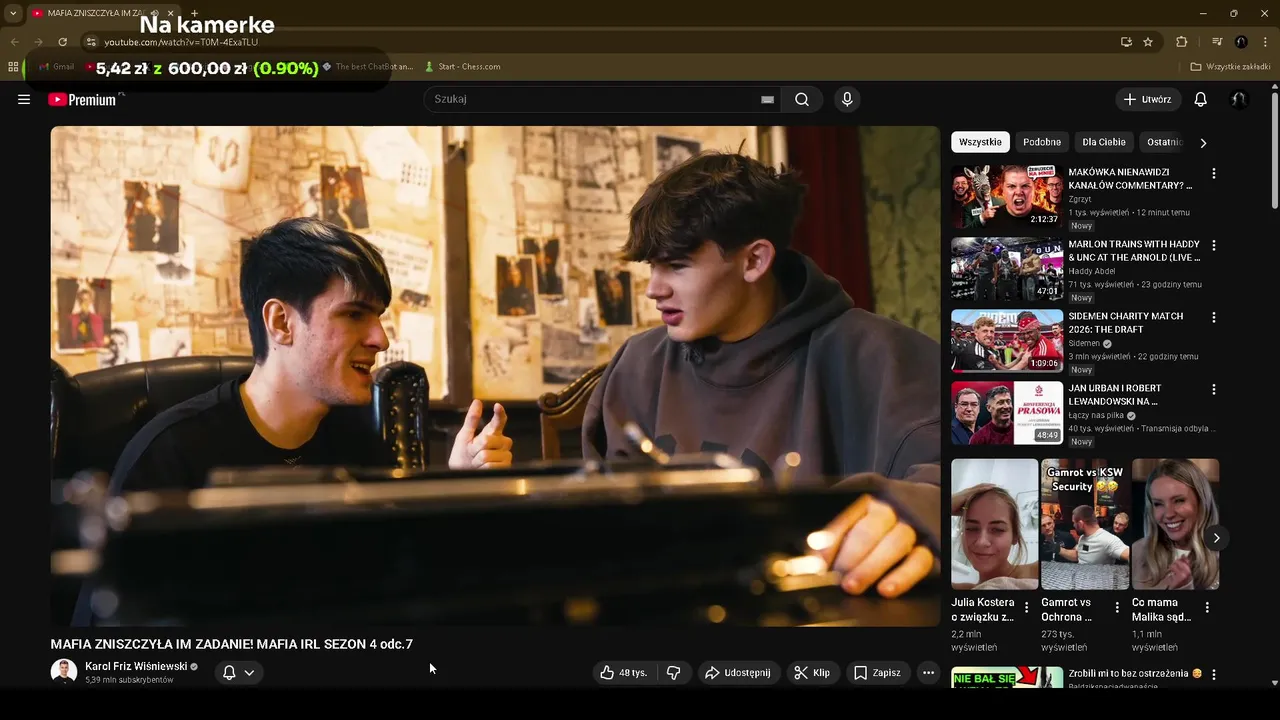Click the Zapisz save button

(877, 673)
